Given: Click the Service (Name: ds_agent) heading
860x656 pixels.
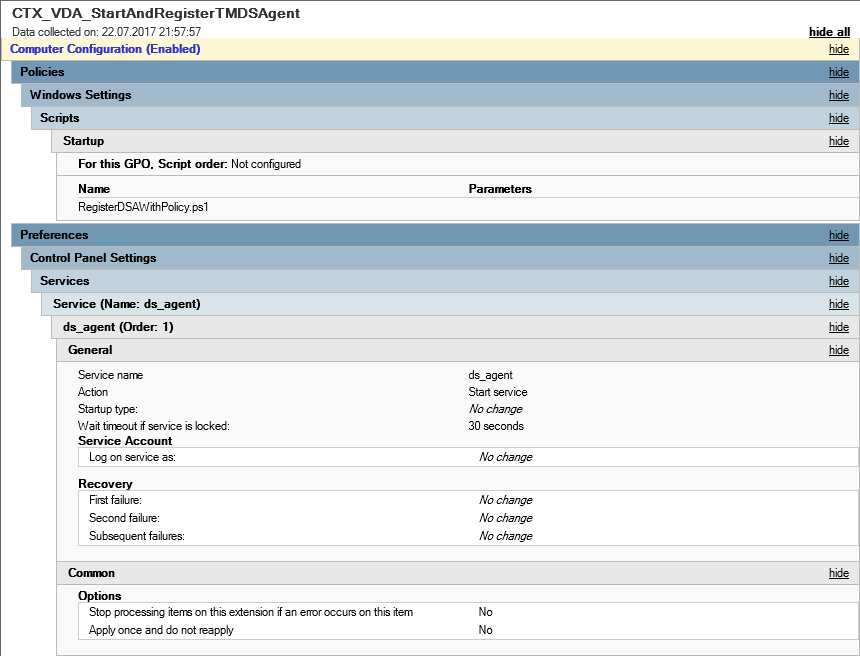Looking at the screenshot, I should pos(127,304).
